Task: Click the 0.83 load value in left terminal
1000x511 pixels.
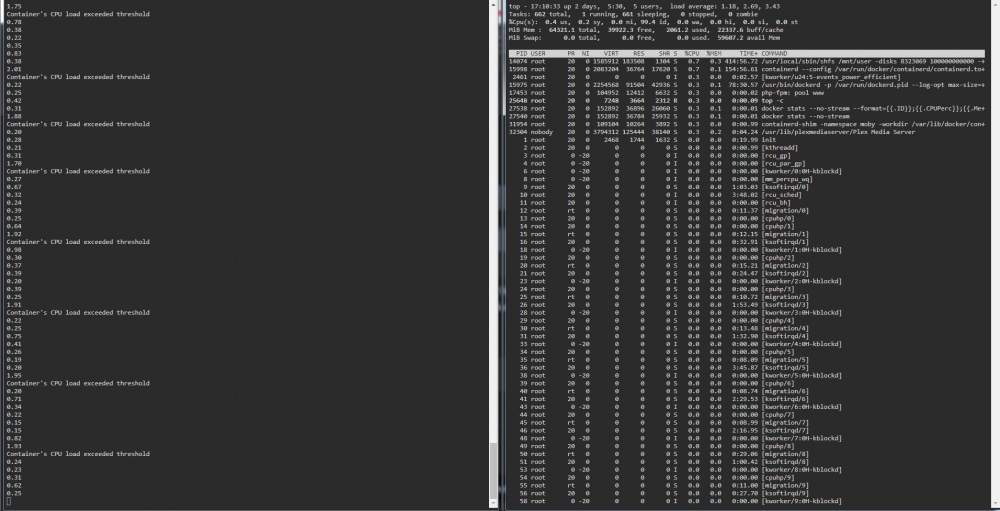Action: [14, 54]
